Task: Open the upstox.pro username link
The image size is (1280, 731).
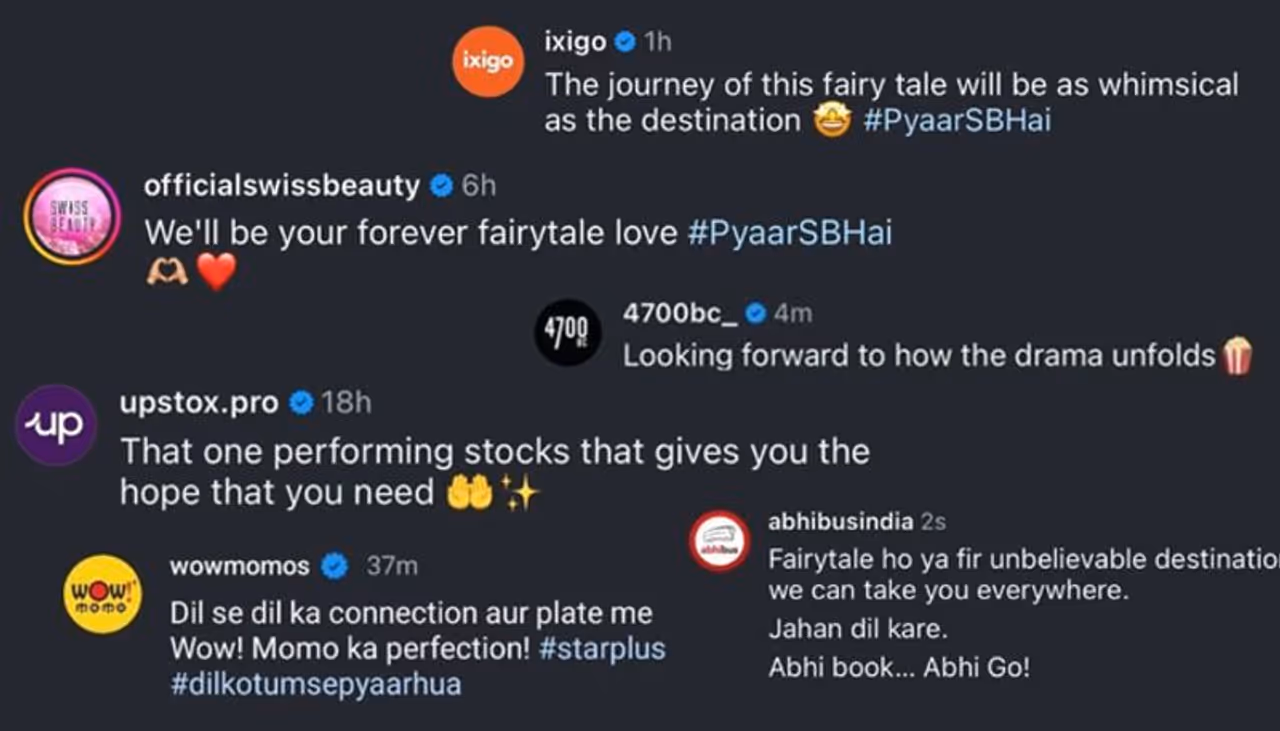Action: (x=199, y=403)
